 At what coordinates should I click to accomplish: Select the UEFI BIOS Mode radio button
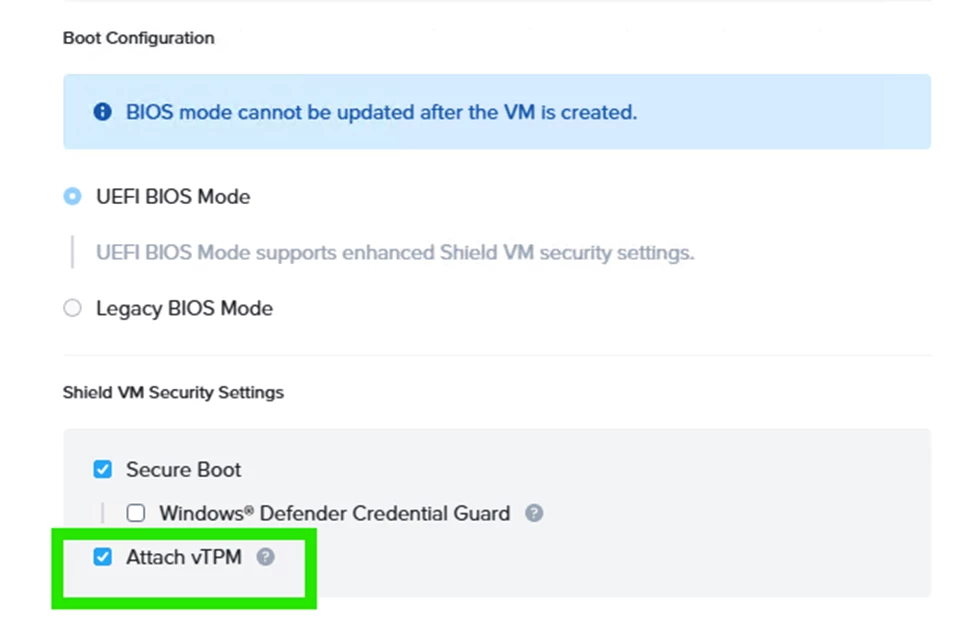point(72,196)
